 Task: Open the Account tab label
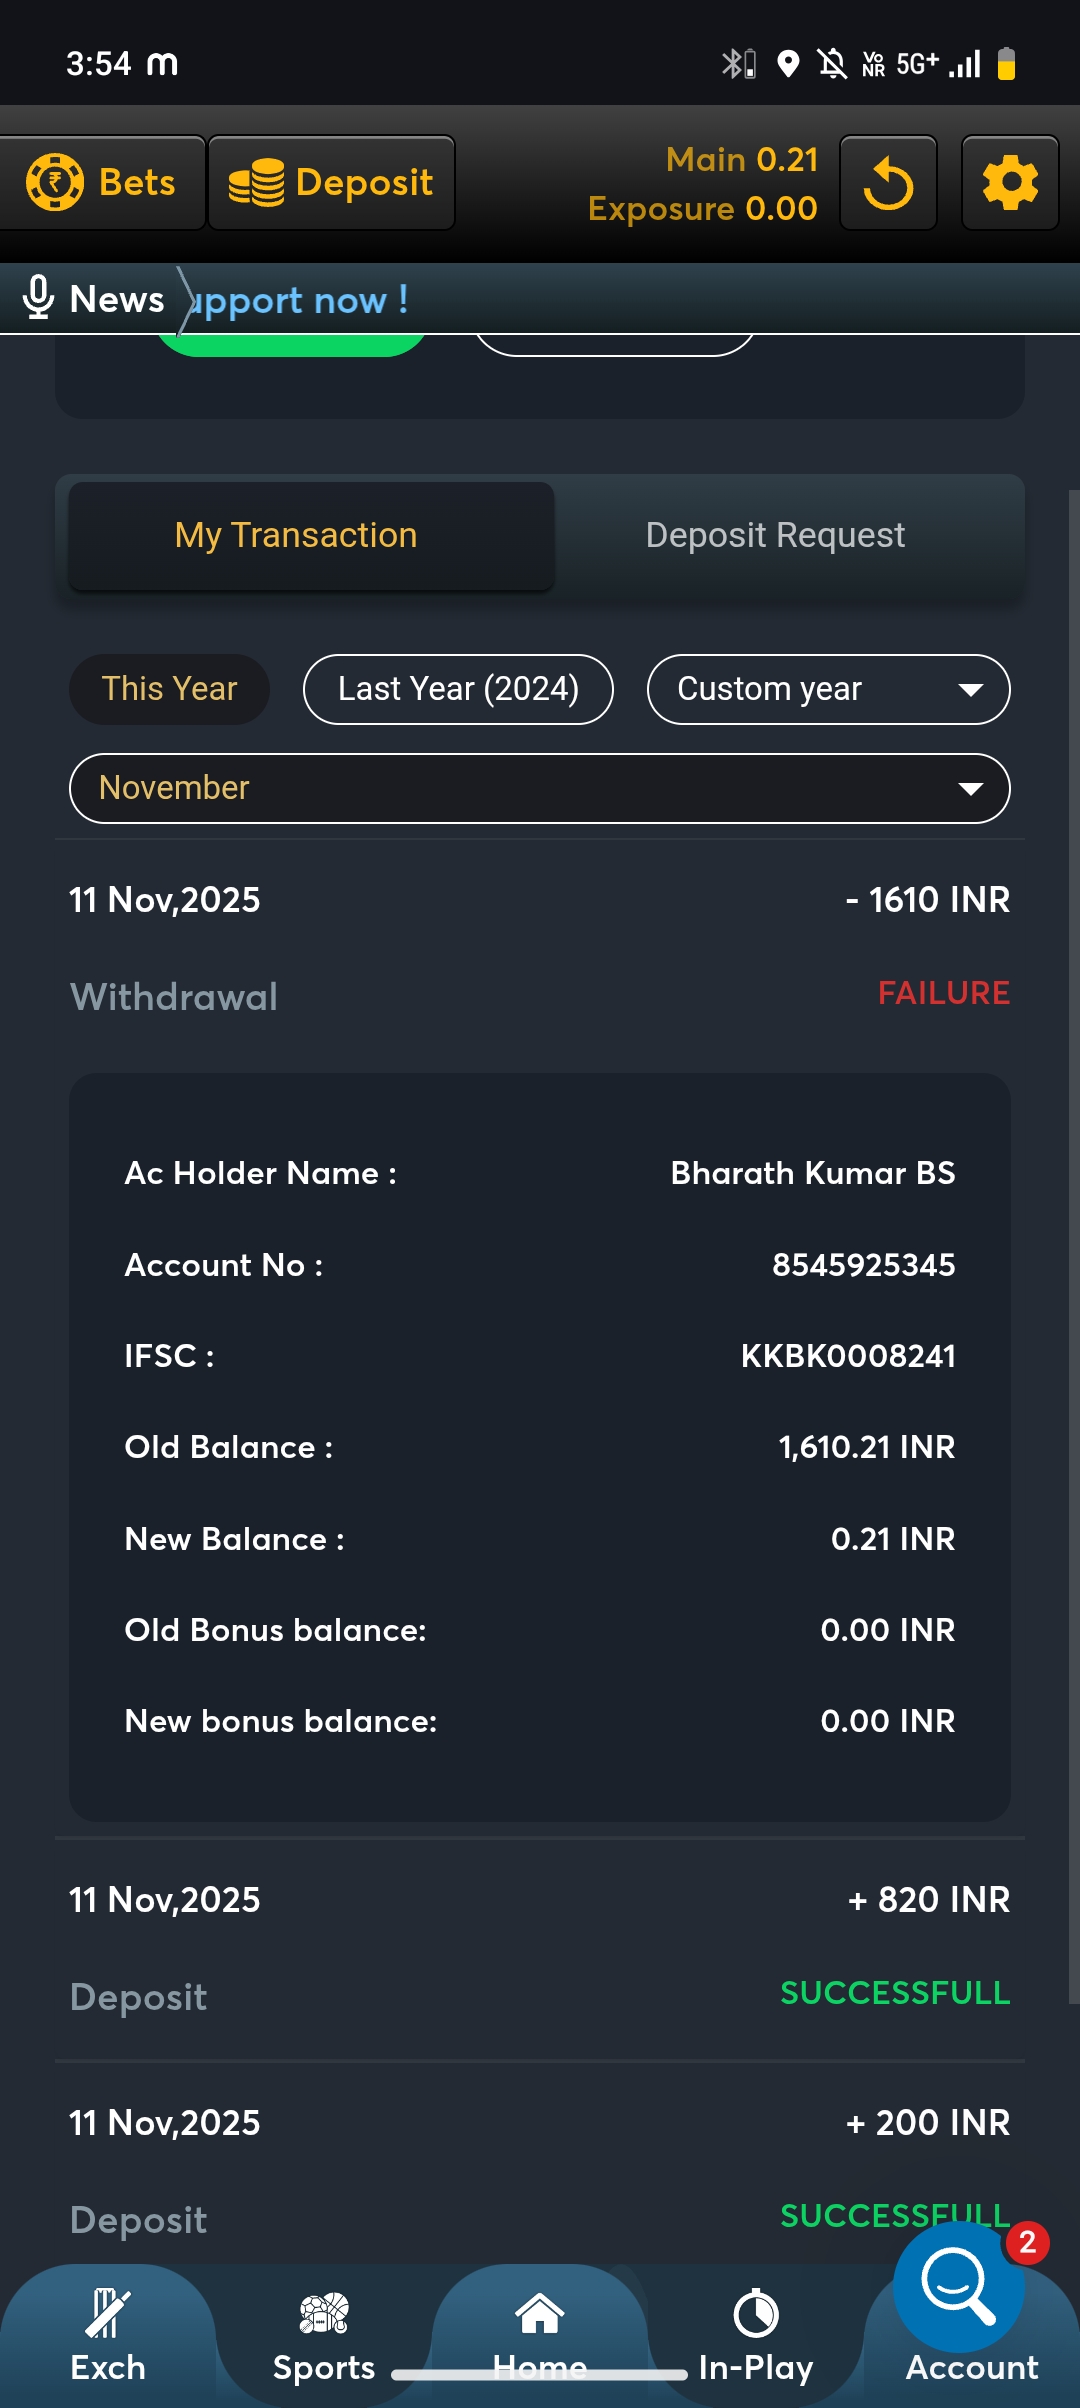[x=972, y=2368]
